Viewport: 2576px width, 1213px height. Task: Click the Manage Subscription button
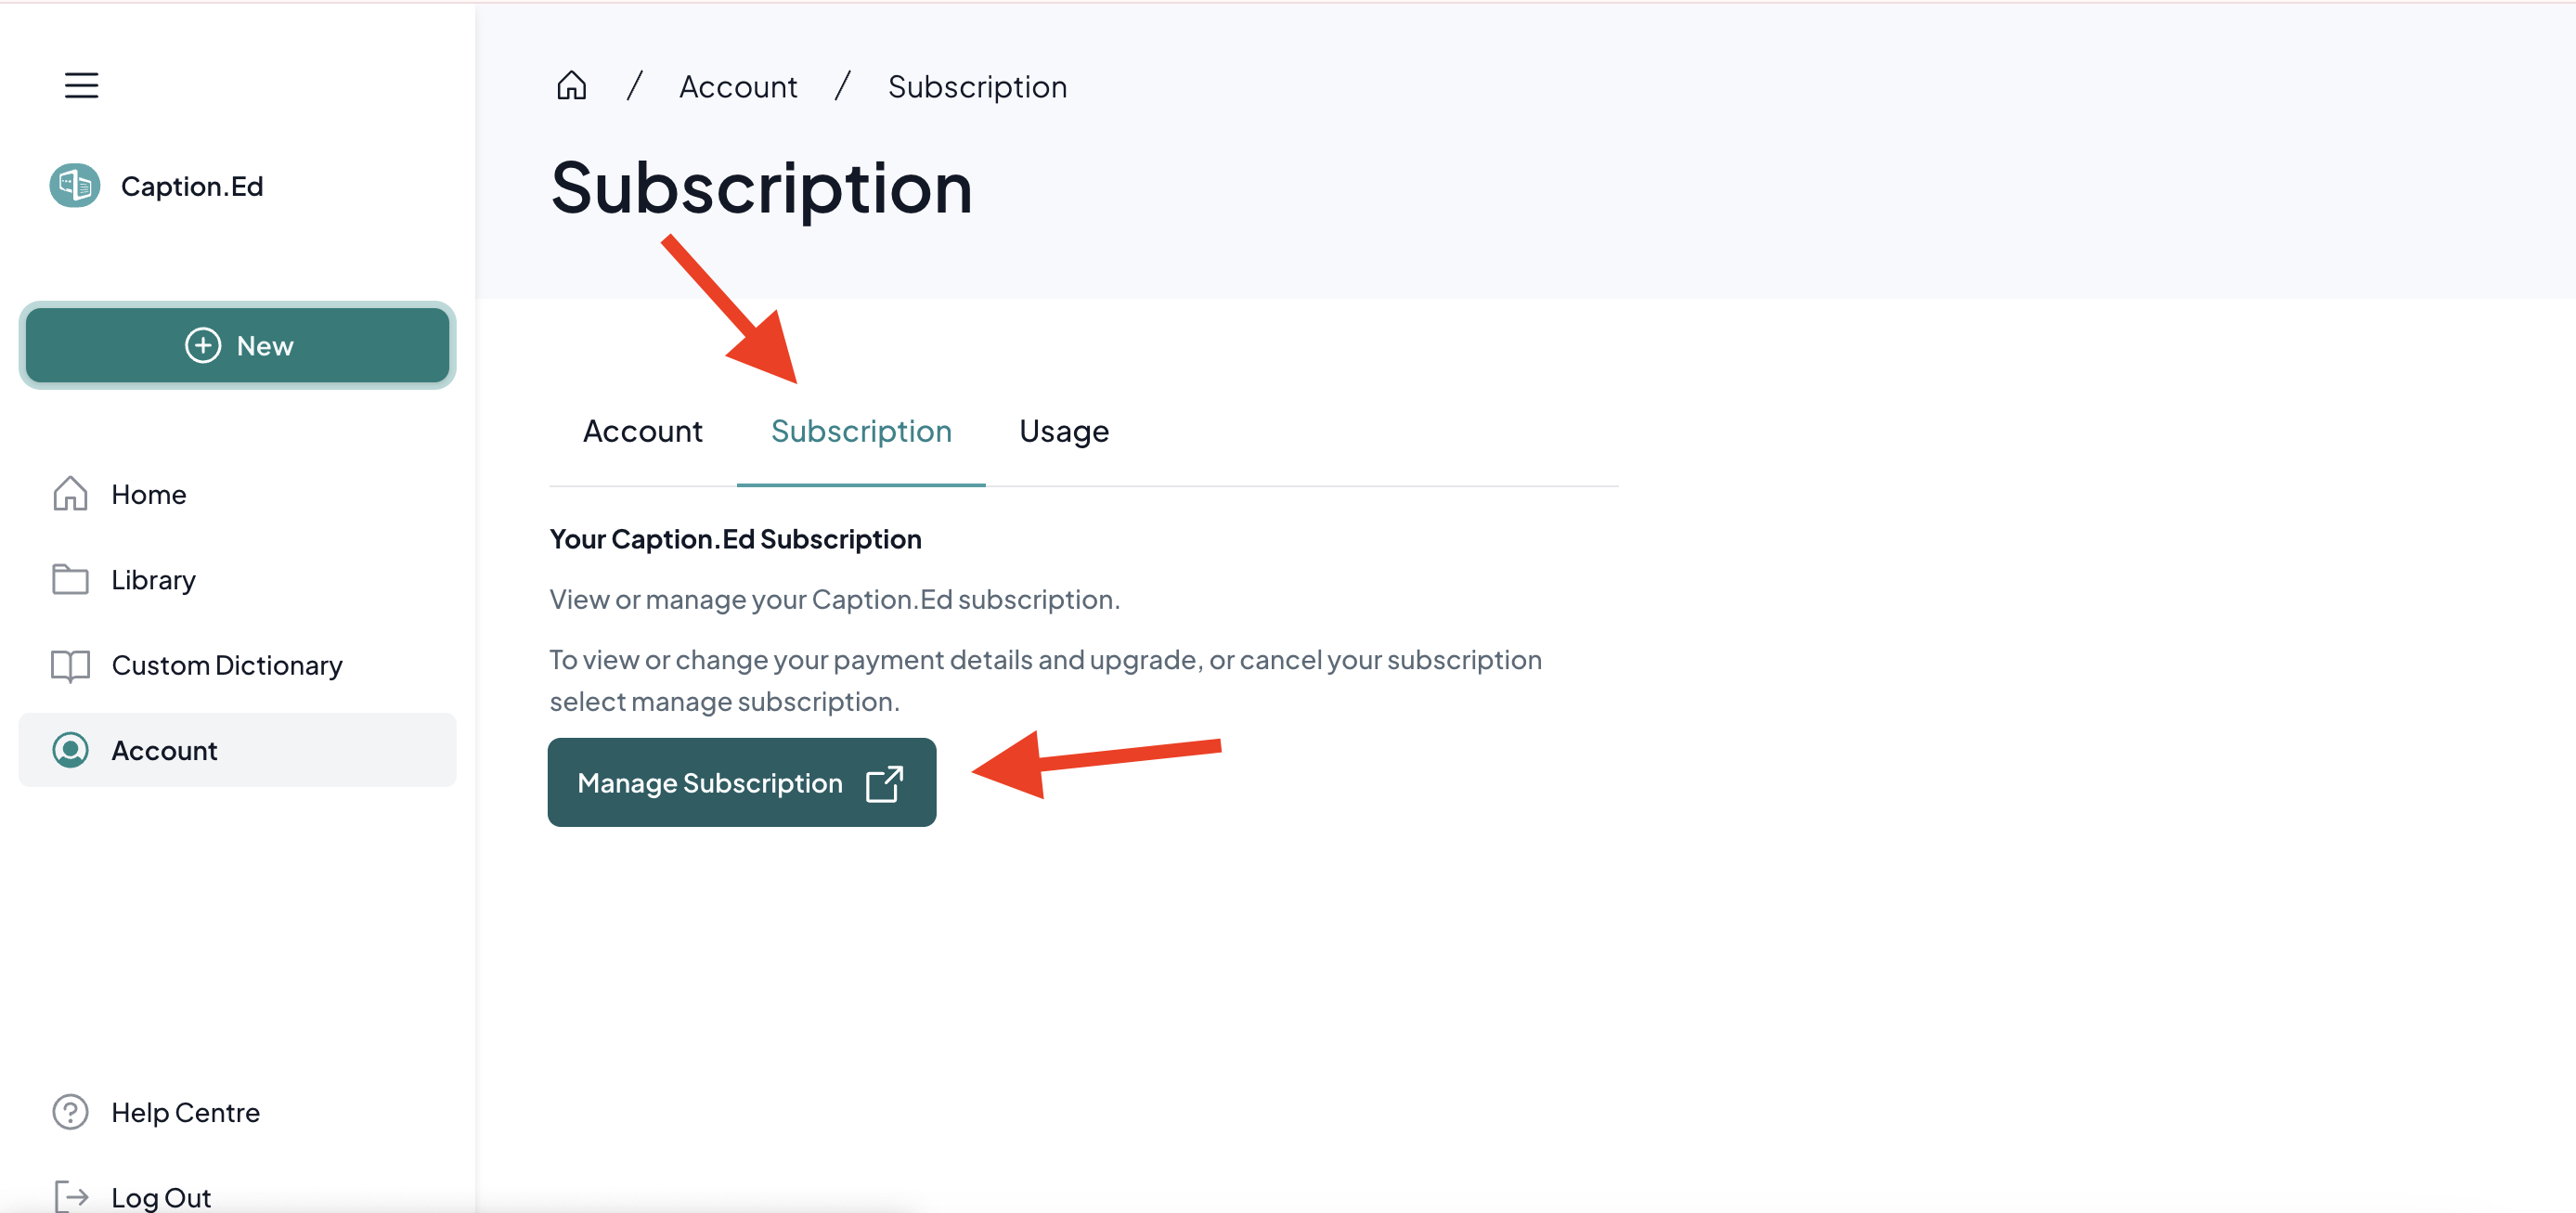tap(742, 782)
